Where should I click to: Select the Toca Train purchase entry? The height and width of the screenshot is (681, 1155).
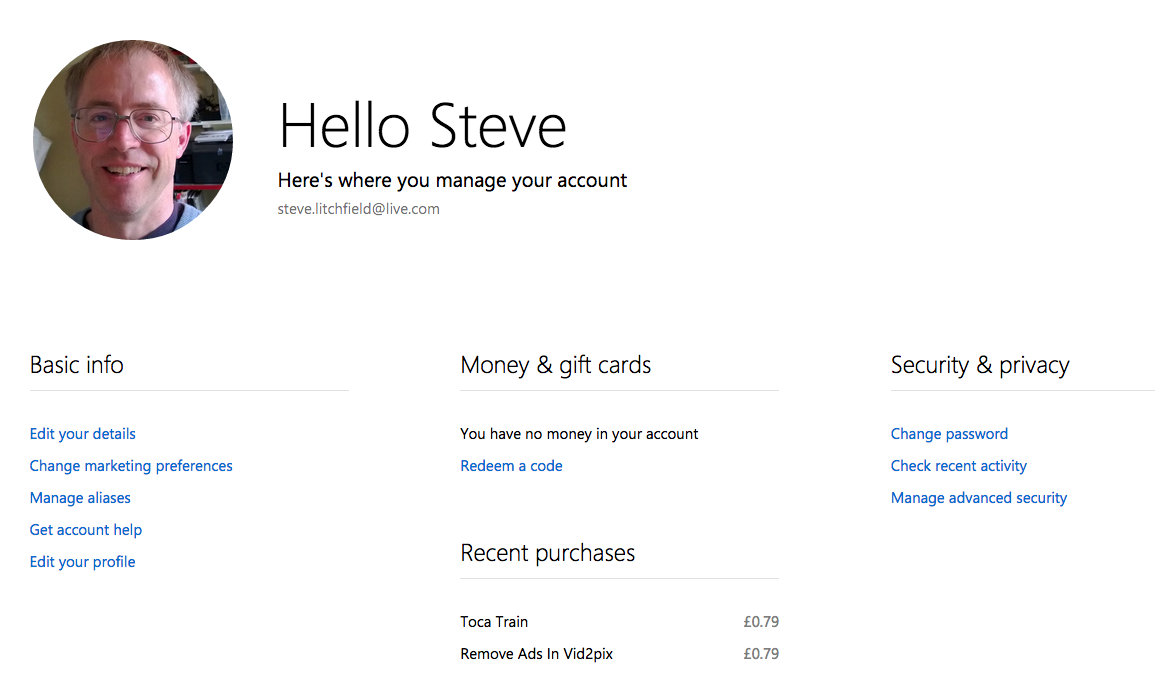[x=494, y=622]
